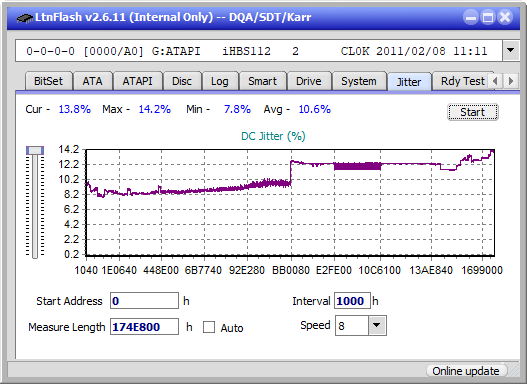The height and width of the screenshot is (384, 527).
Task: Open the Speed dropdown arrow
Action: point(377,325)
